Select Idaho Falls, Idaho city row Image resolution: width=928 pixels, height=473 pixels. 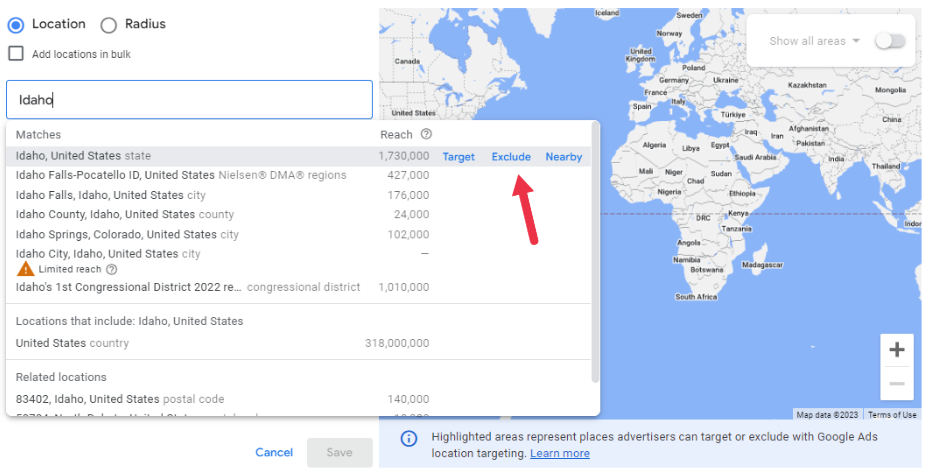point(298,195)
